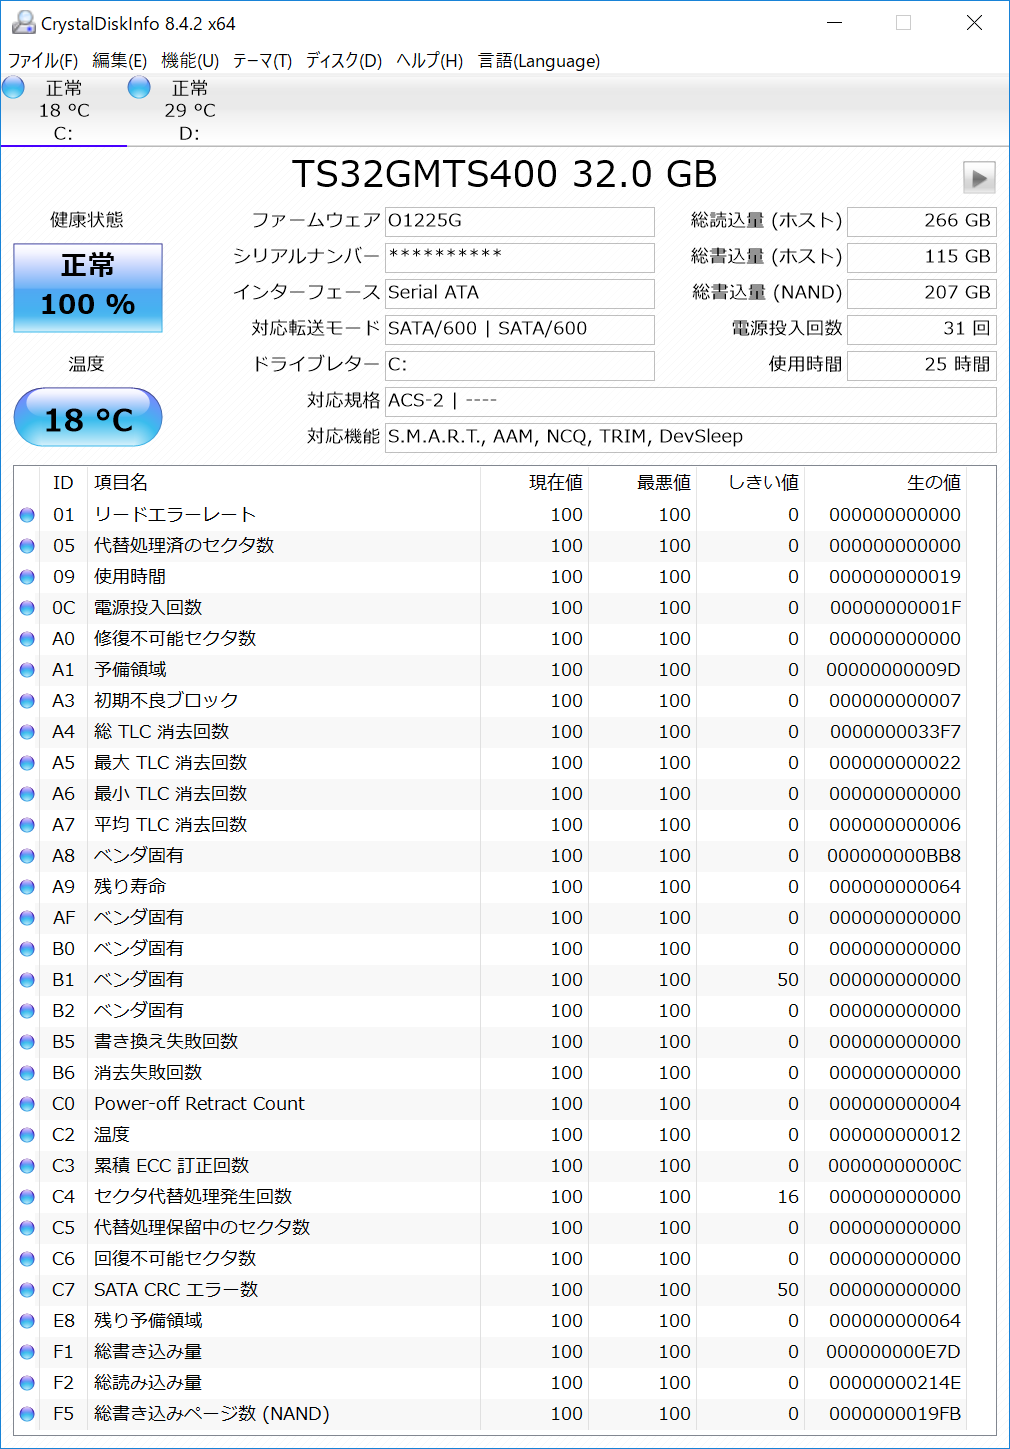Select the 残り寿命 attribute row
The width and height of the screenshot is (1010, 1449).
pyautogui.click(x=300, y=887)
